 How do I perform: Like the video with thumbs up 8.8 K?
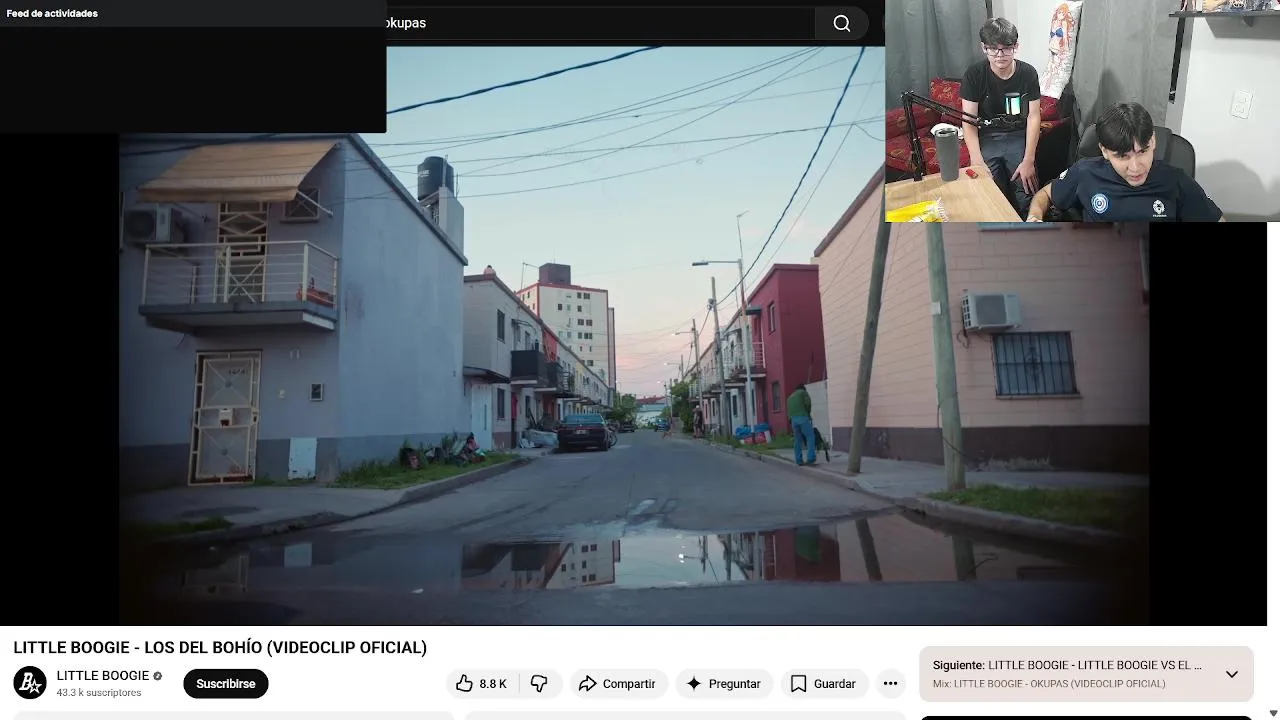pos(482,684)
